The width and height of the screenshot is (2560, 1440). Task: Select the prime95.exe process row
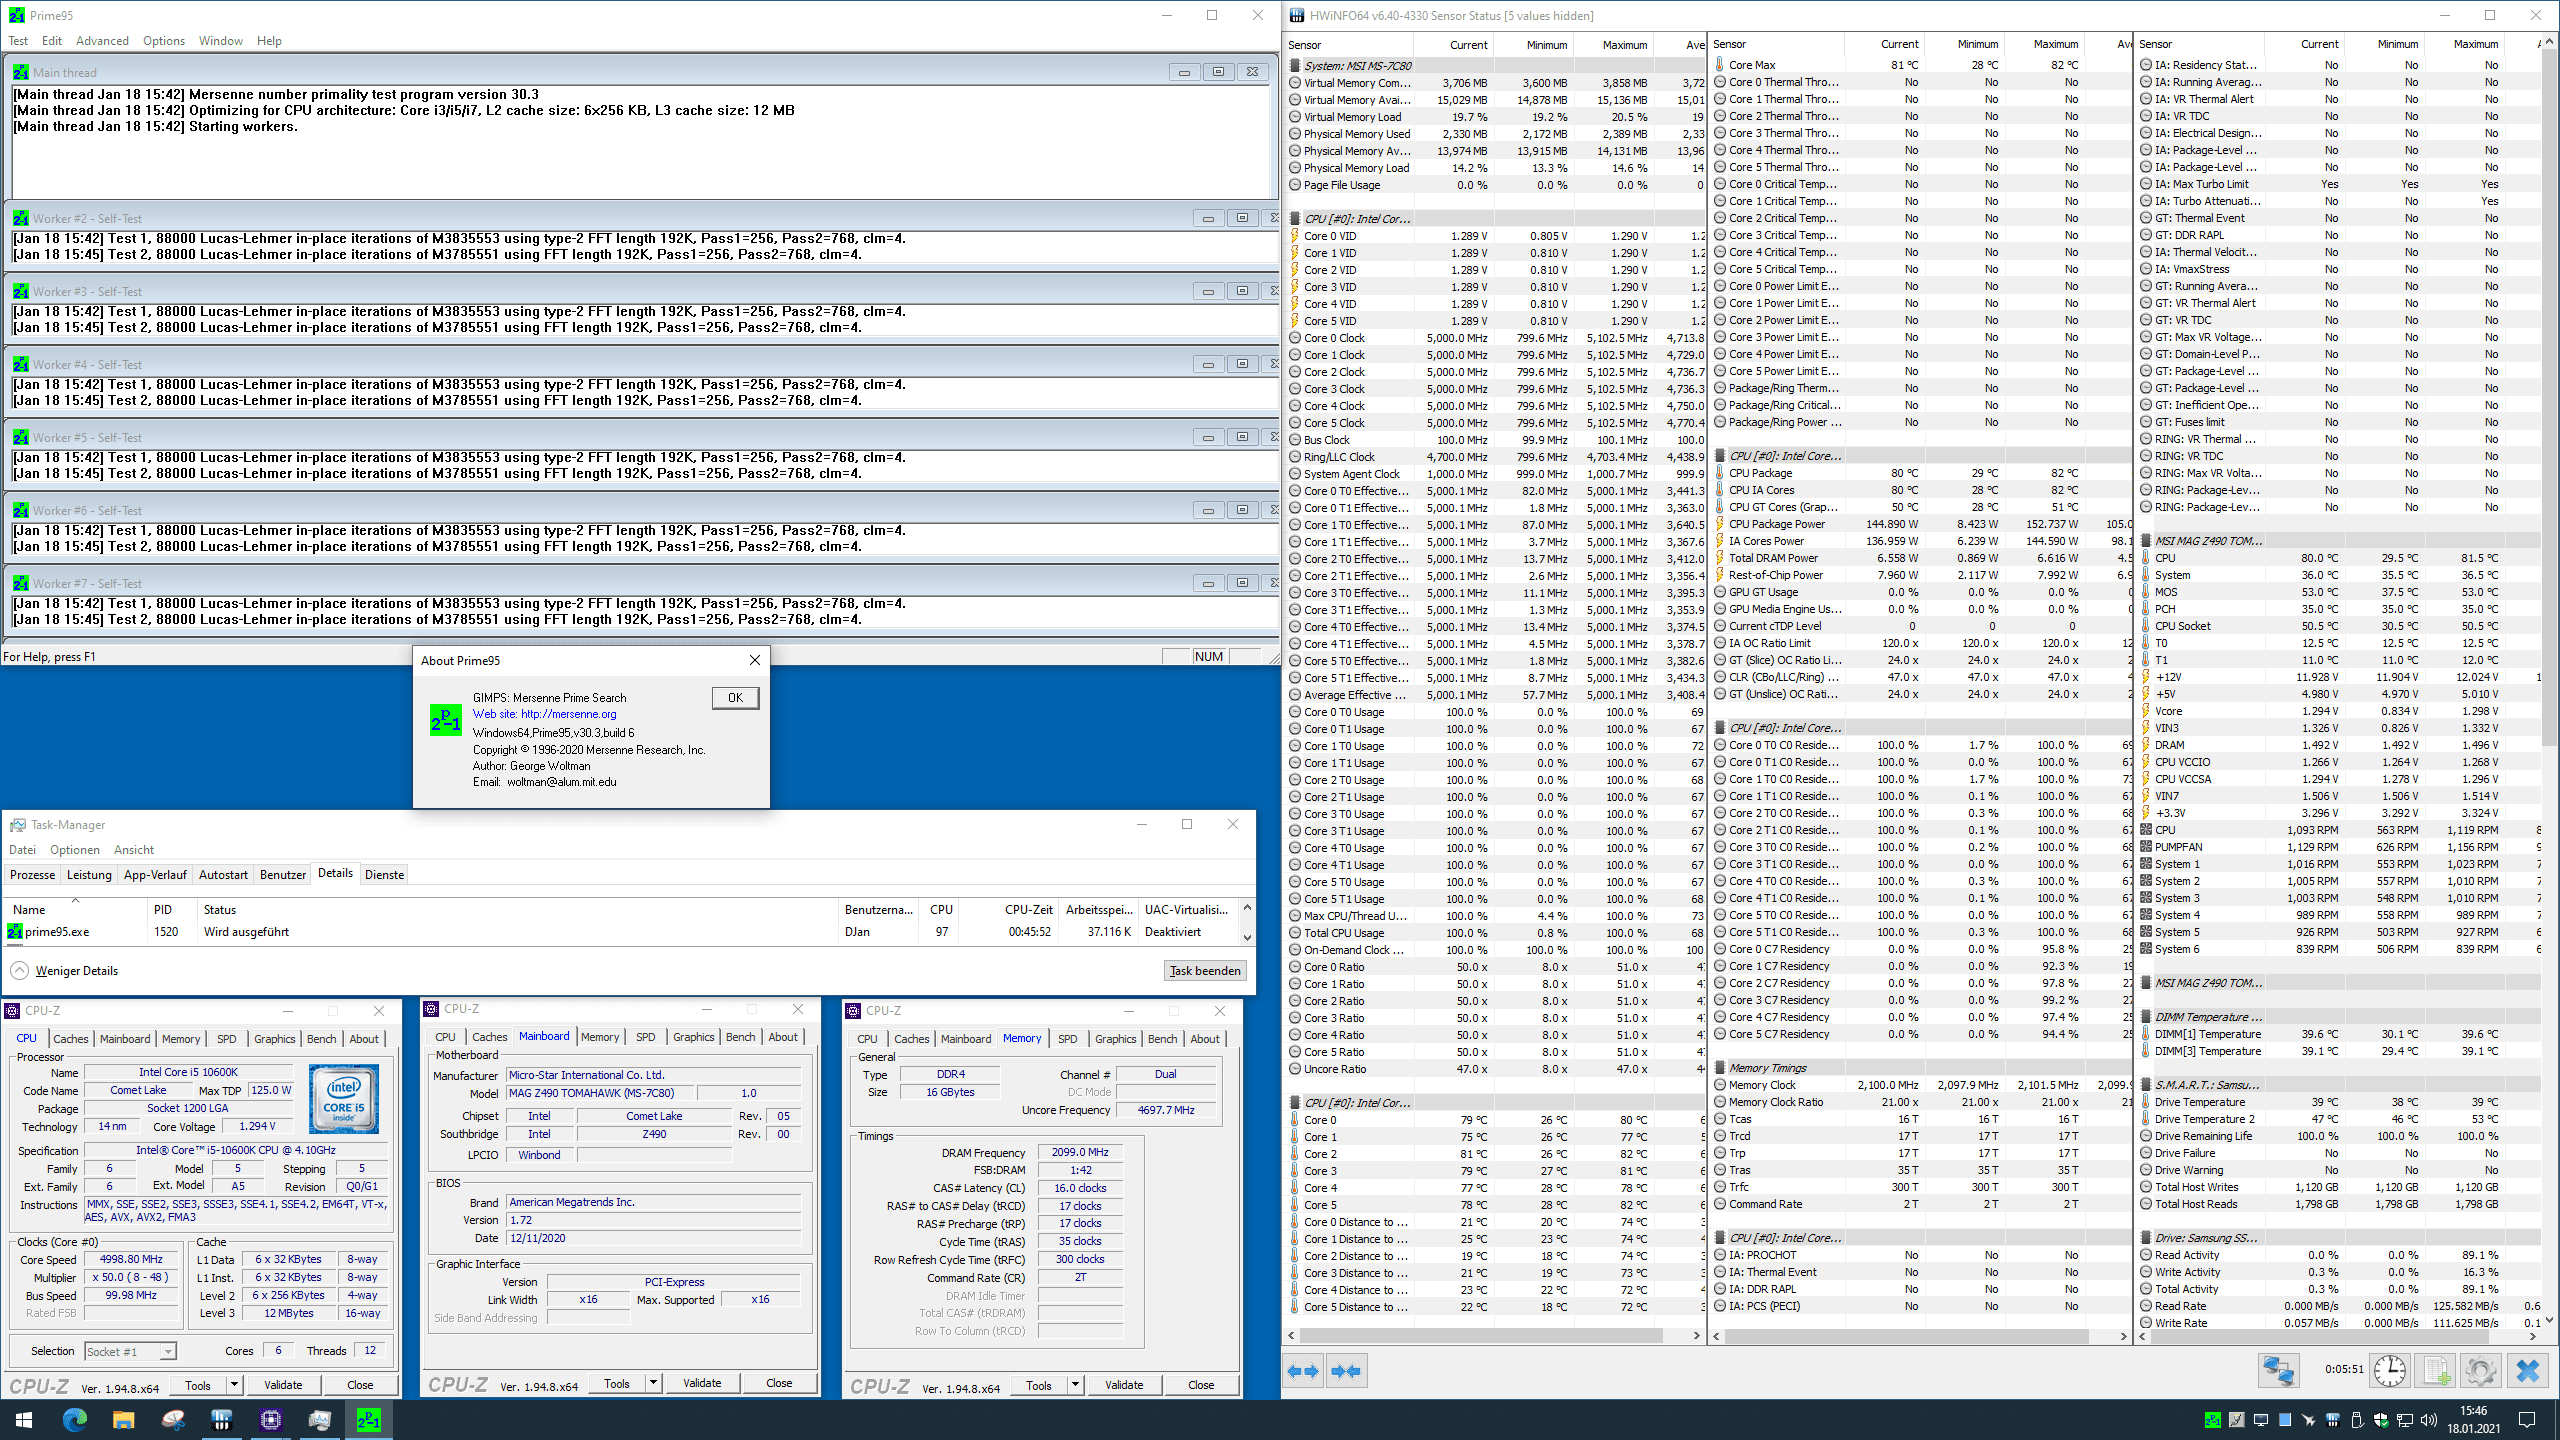(x=58, y=931)
